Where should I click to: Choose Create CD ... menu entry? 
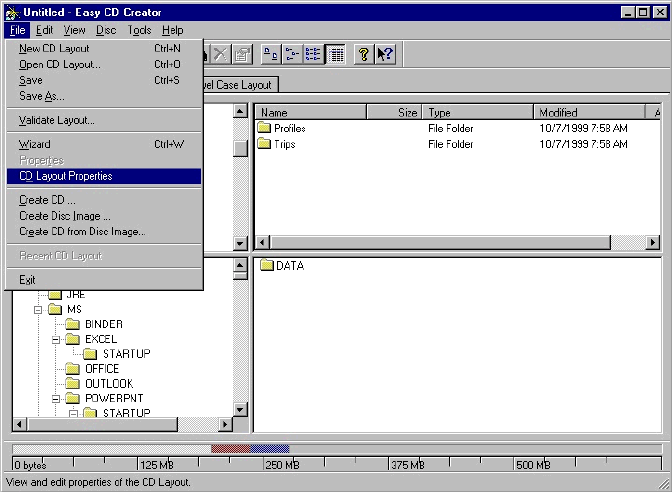pyautogui.click(x=104, y=200)
